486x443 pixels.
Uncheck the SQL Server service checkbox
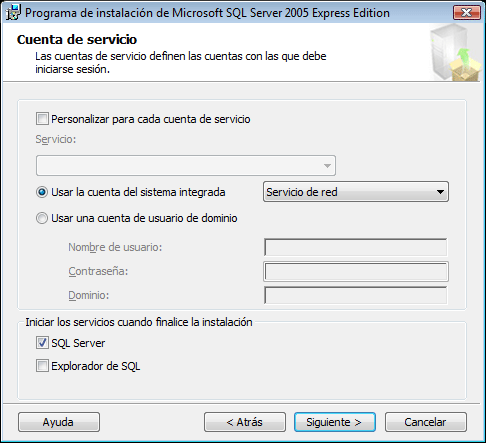(x=42, y=343)
